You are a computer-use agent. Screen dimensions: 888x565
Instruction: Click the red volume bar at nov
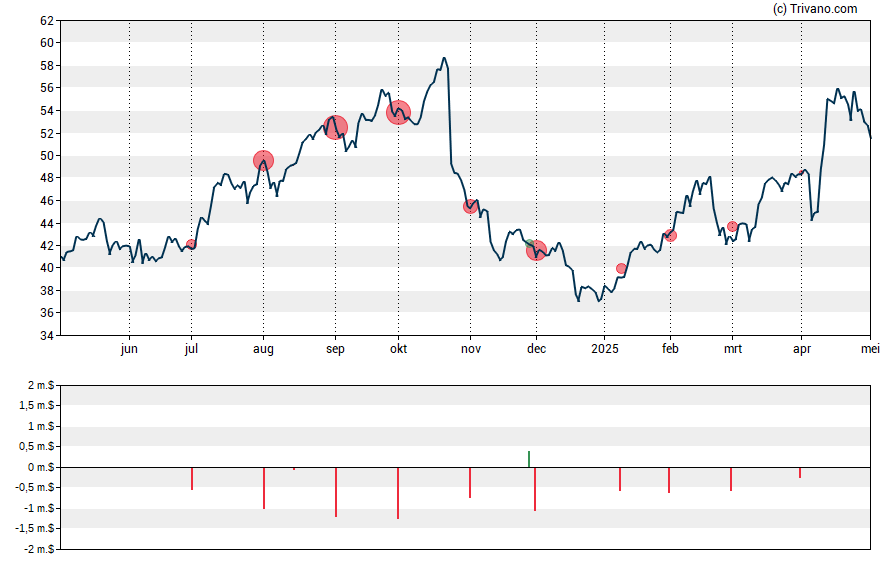[x=470, y=483]
